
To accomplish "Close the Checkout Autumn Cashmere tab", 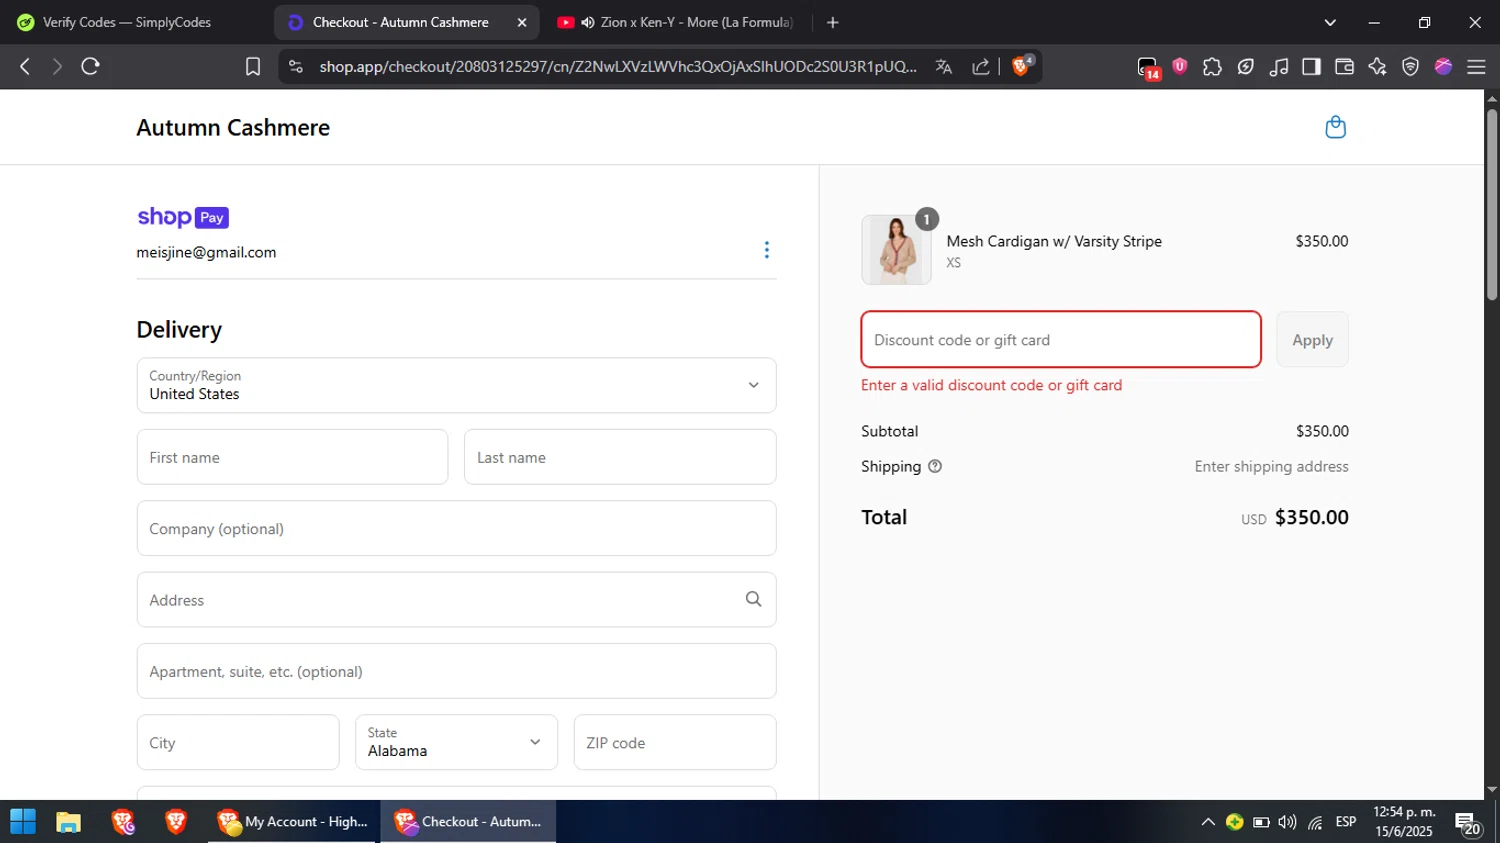I will (x=522, y=22).
